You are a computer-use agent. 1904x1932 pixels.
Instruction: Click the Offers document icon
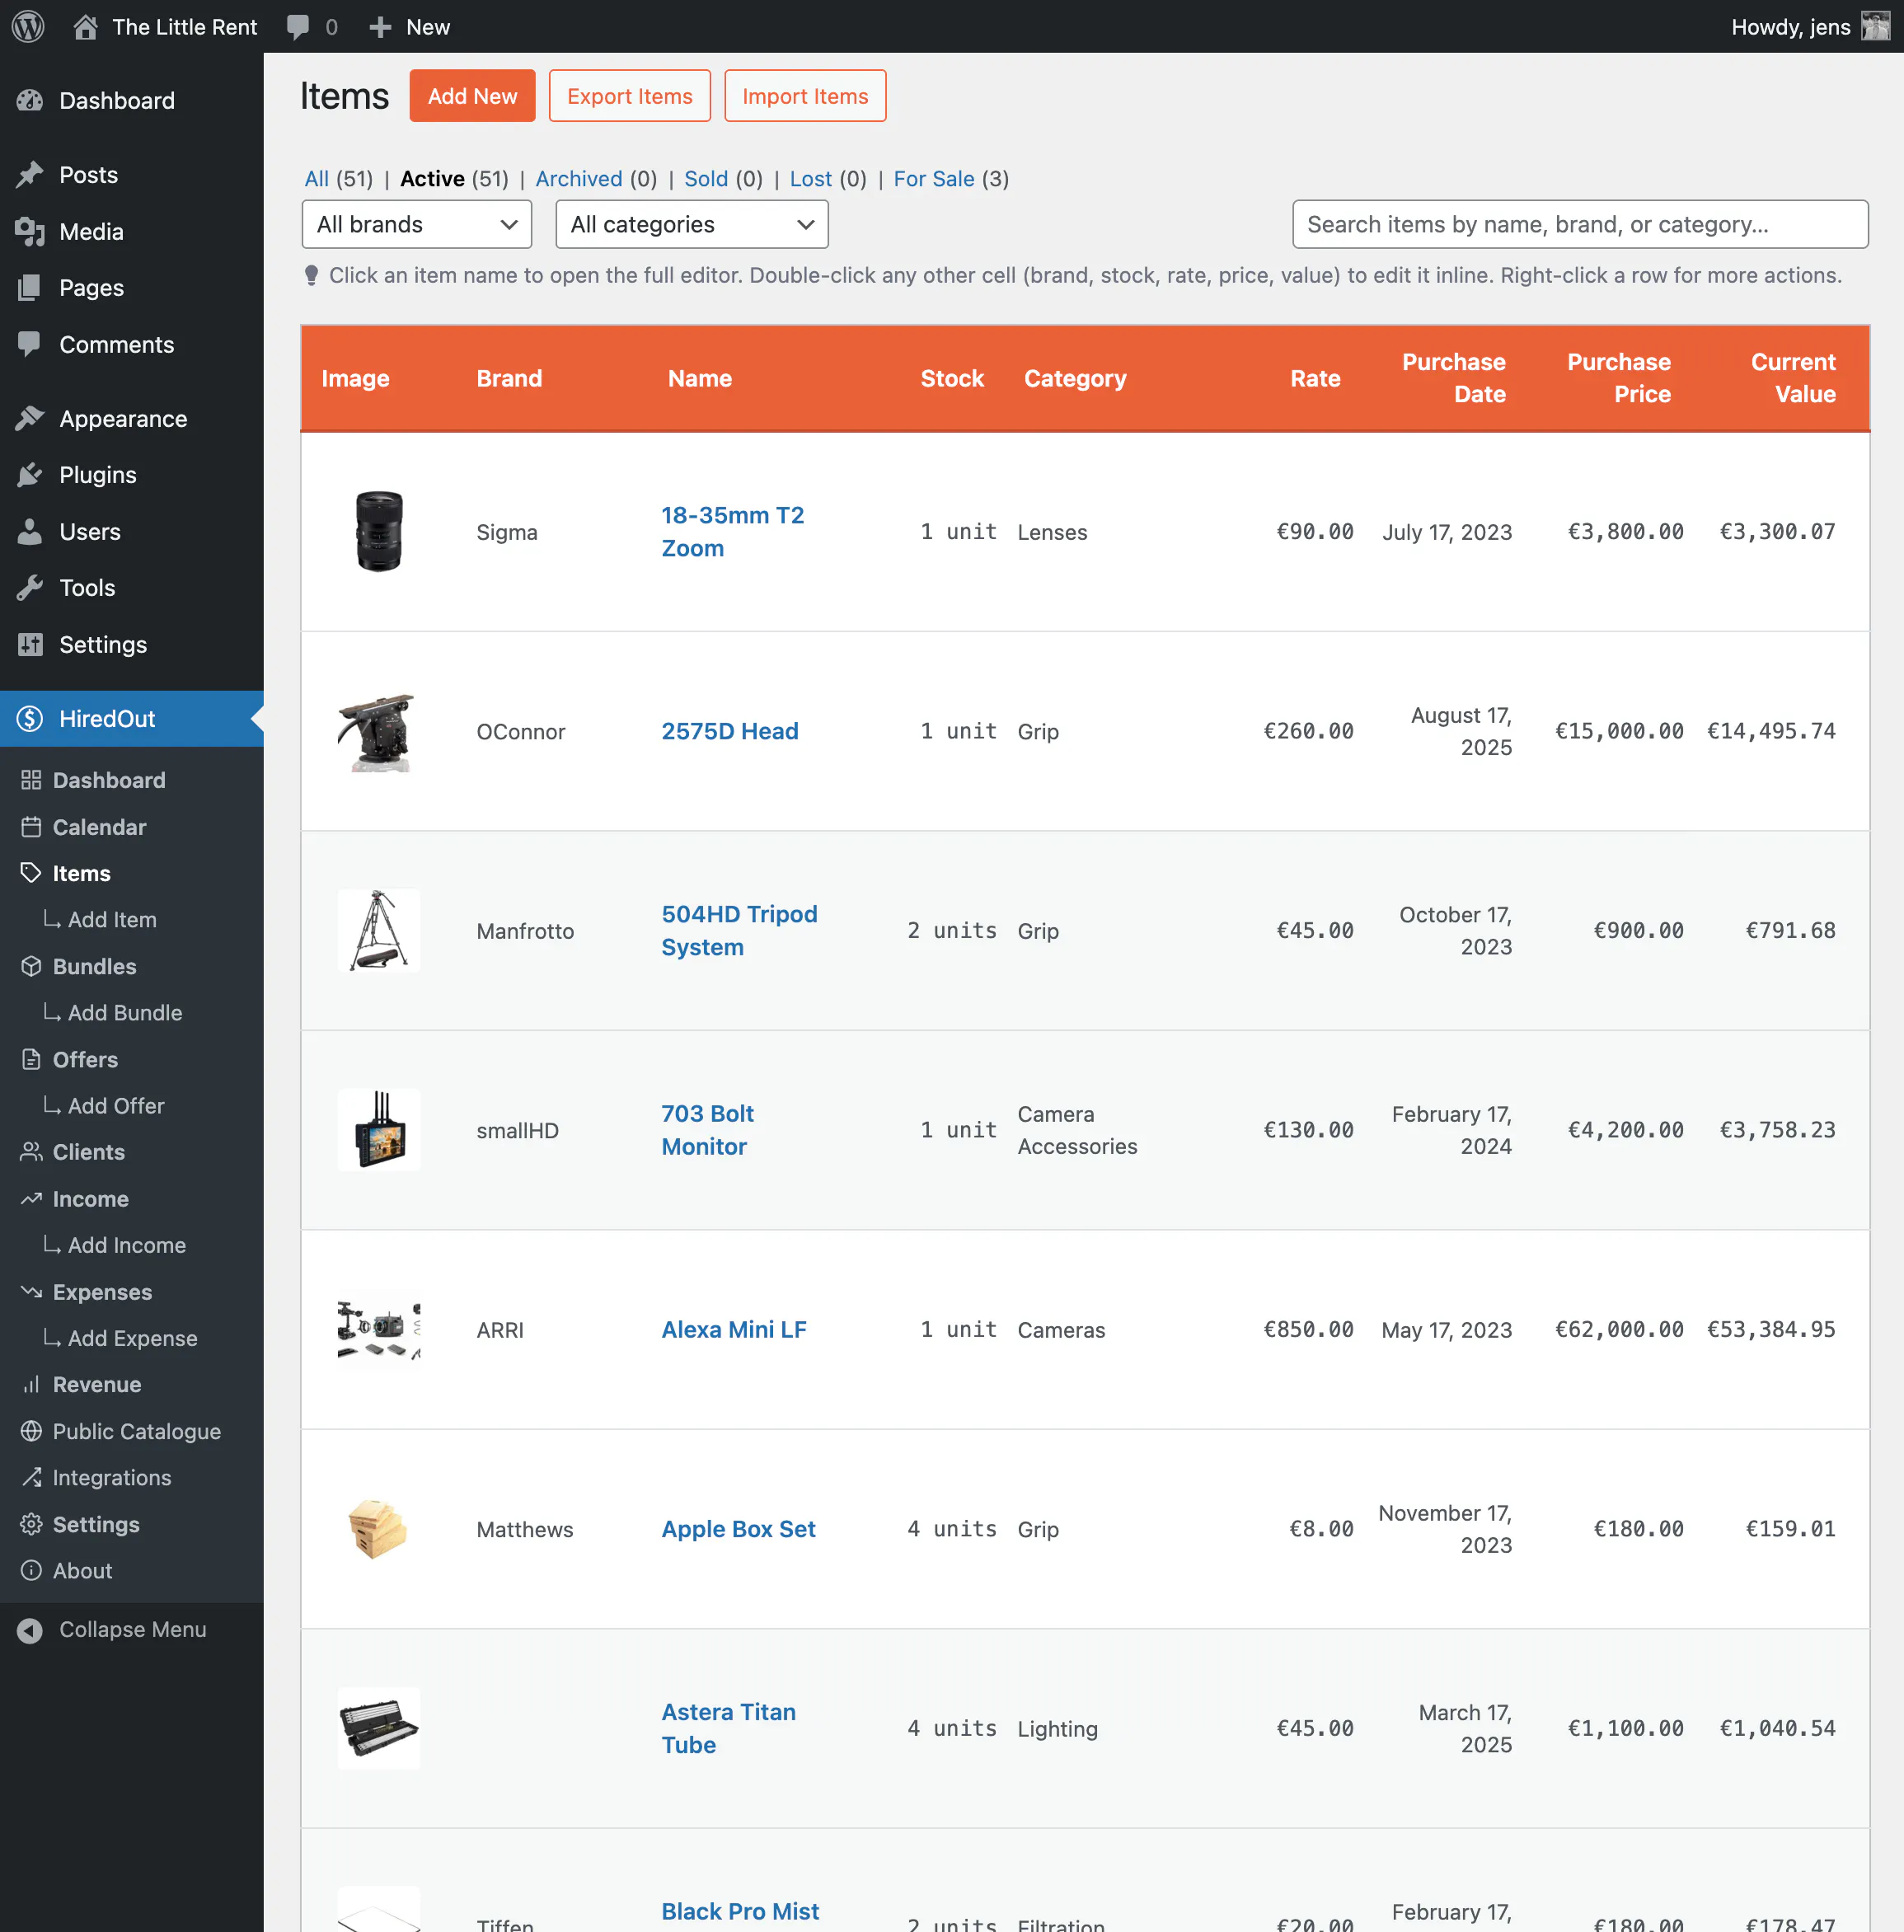coord(31,1059)
